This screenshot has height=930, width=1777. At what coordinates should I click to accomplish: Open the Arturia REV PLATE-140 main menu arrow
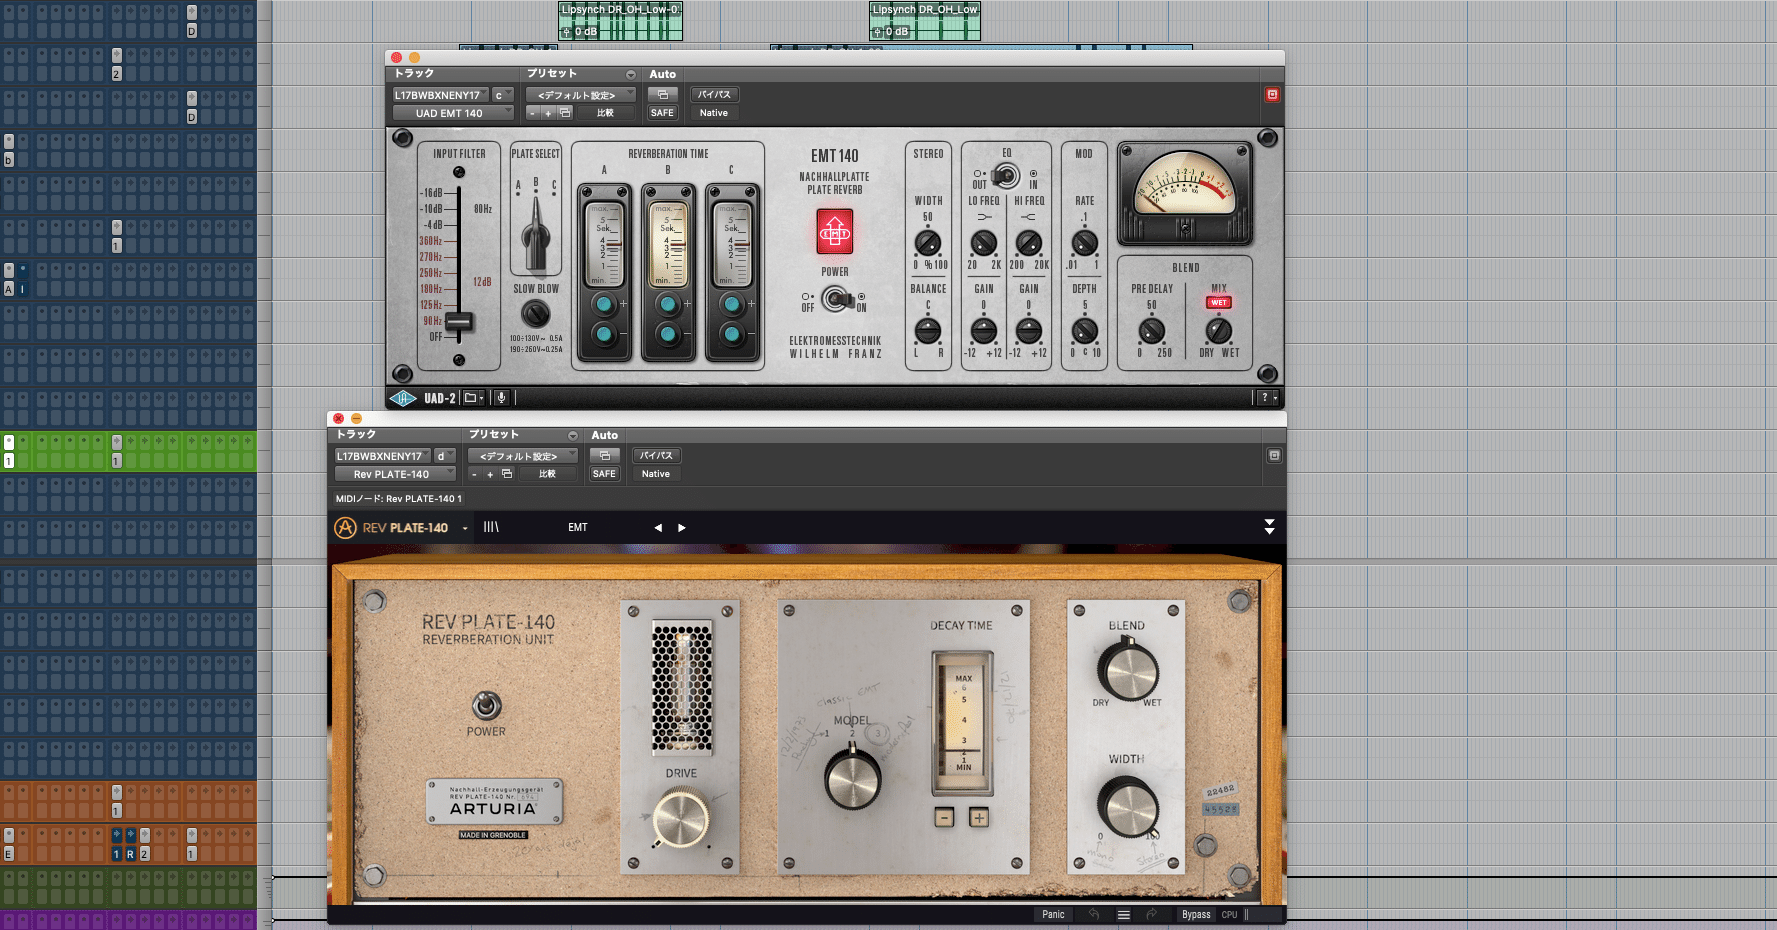tap(465, 528)
